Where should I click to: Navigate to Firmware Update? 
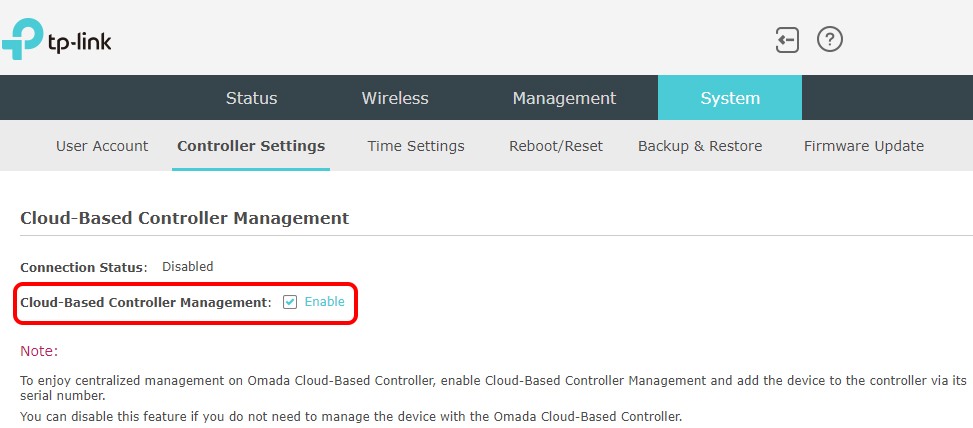864,146
